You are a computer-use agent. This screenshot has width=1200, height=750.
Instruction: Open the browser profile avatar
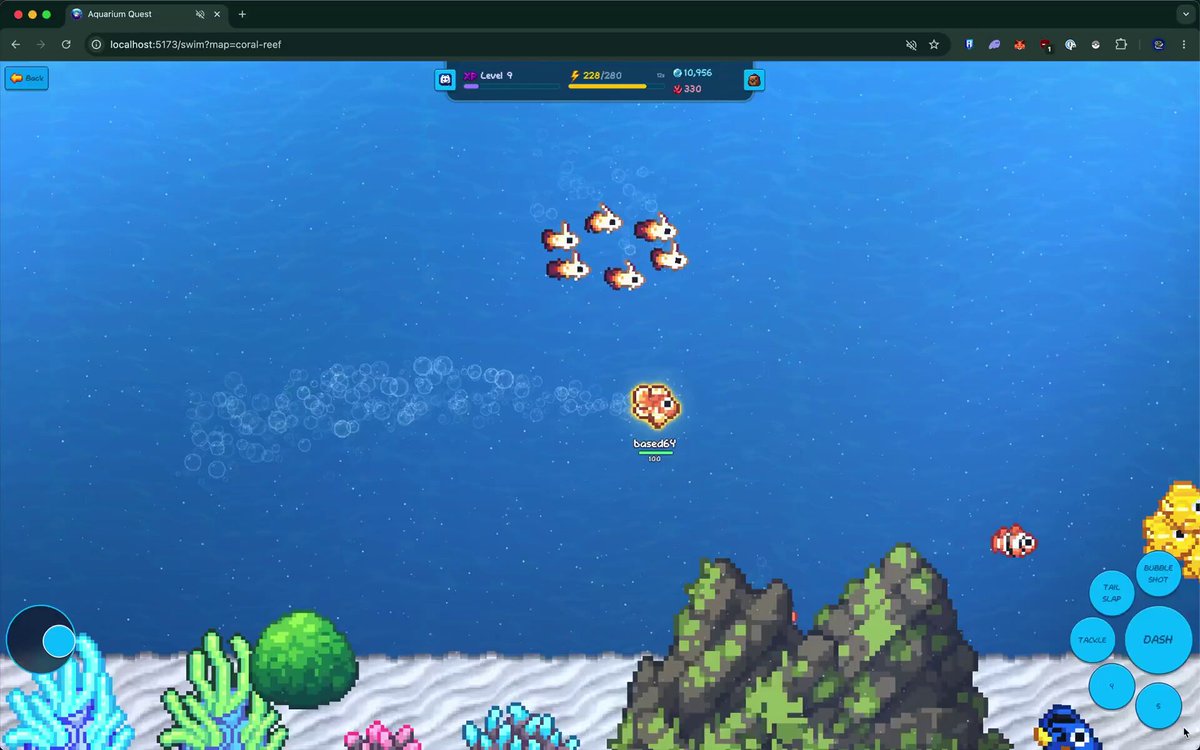point(1158,44)
